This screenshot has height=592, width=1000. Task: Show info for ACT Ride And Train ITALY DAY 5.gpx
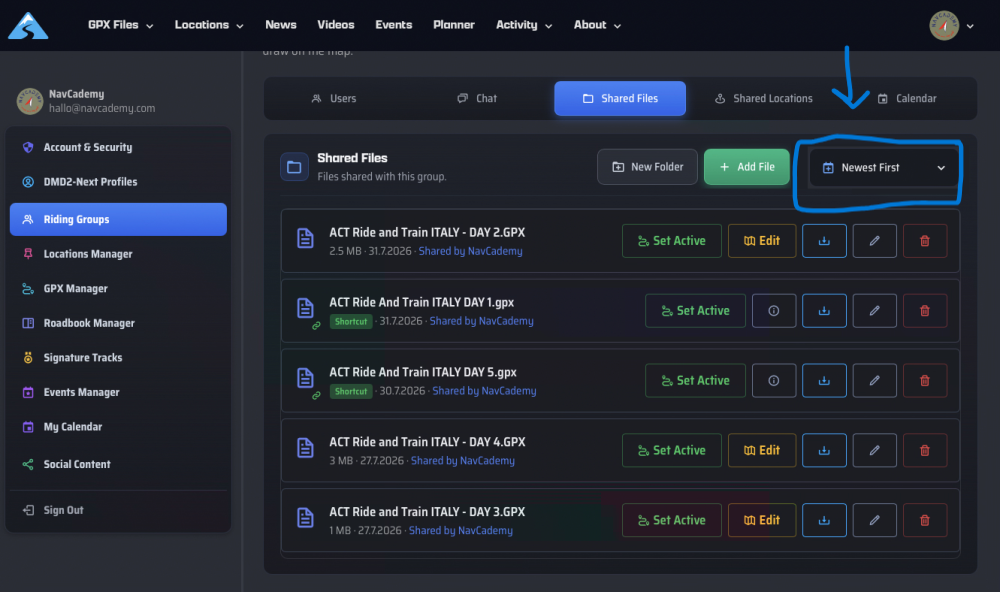point(774,380)
